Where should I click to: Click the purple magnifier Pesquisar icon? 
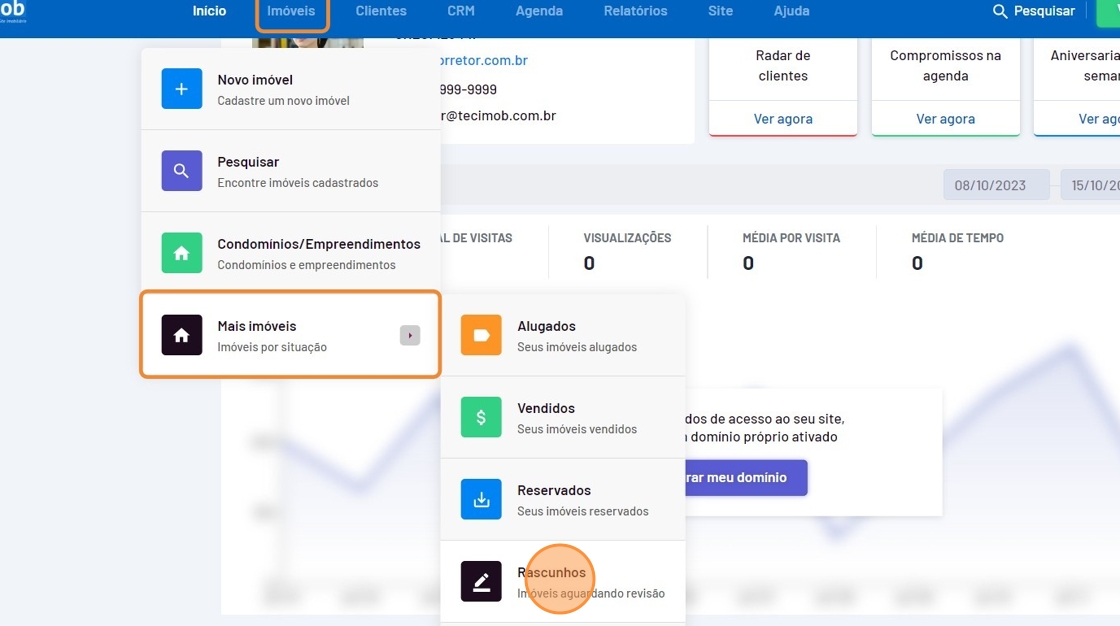181,171
